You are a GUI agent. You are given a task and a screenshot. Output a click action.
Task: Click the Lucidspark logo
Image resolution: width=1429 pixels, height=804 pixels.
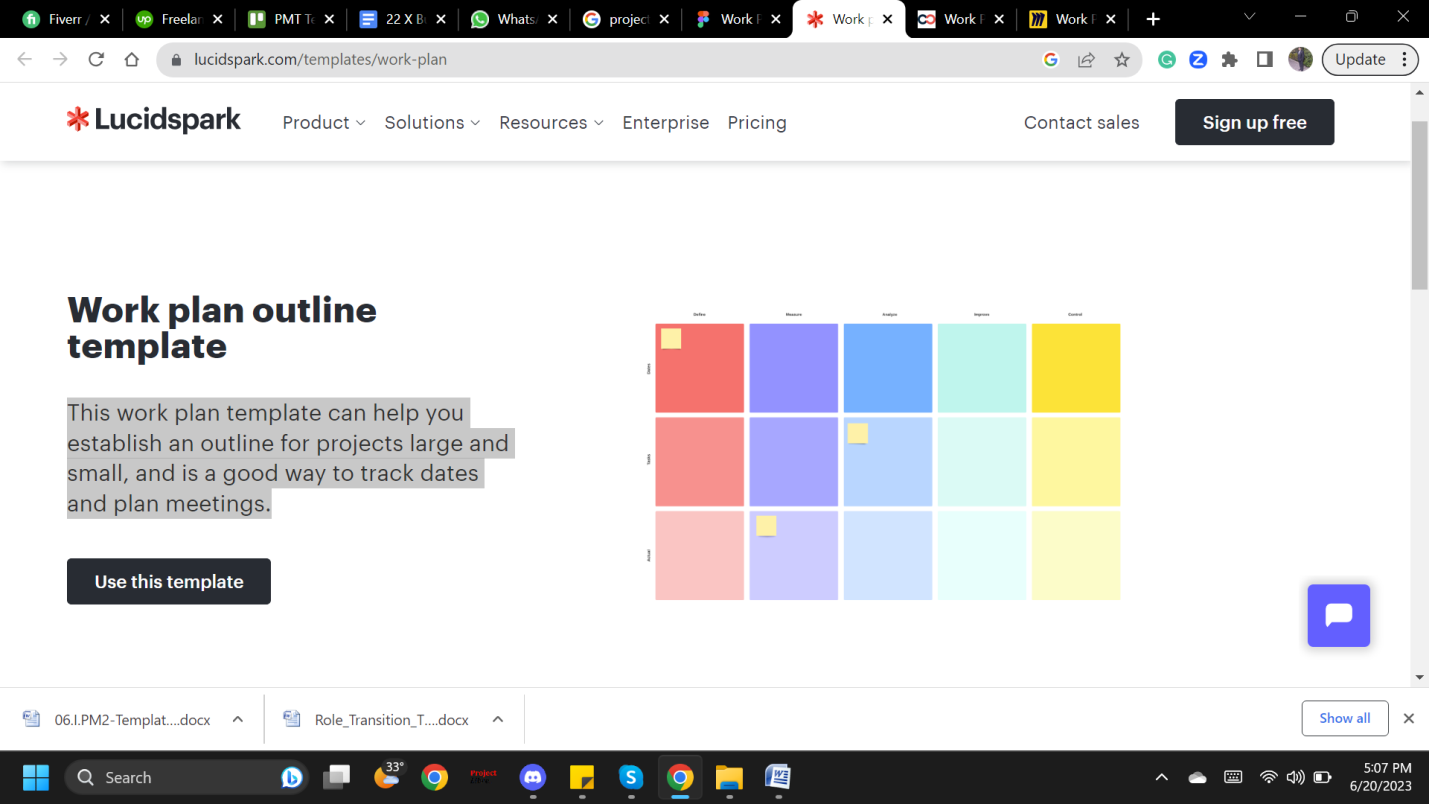(x=154, y=121)
